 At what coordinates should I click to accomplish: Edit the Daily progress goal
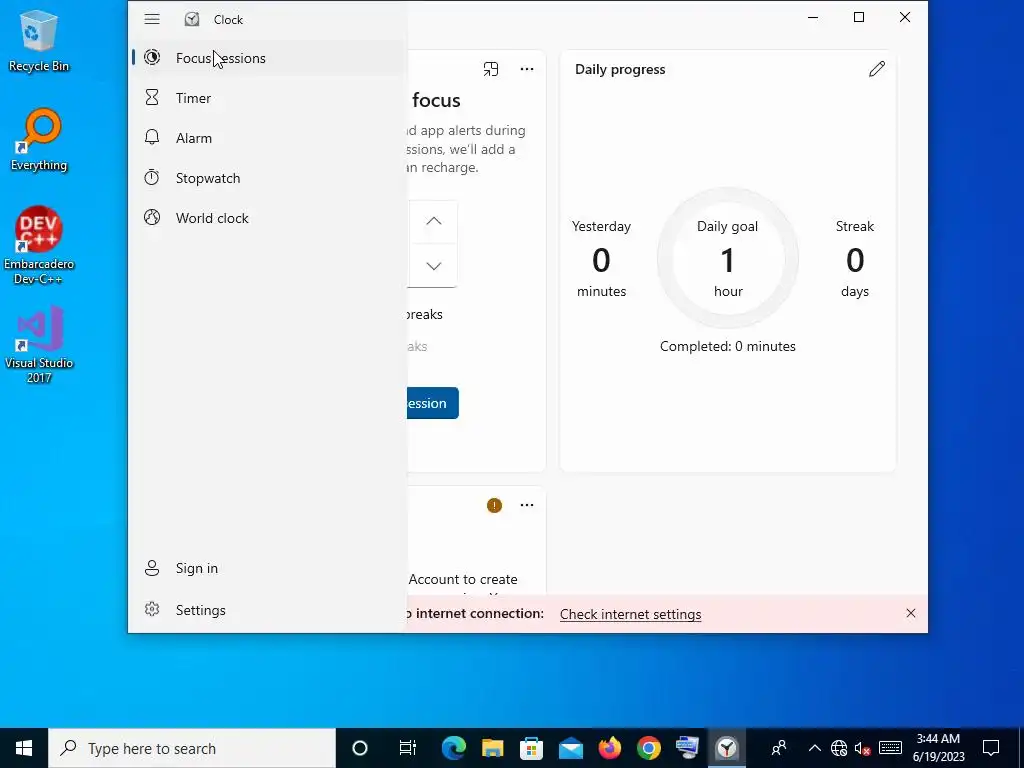click(x=877, y=69)
